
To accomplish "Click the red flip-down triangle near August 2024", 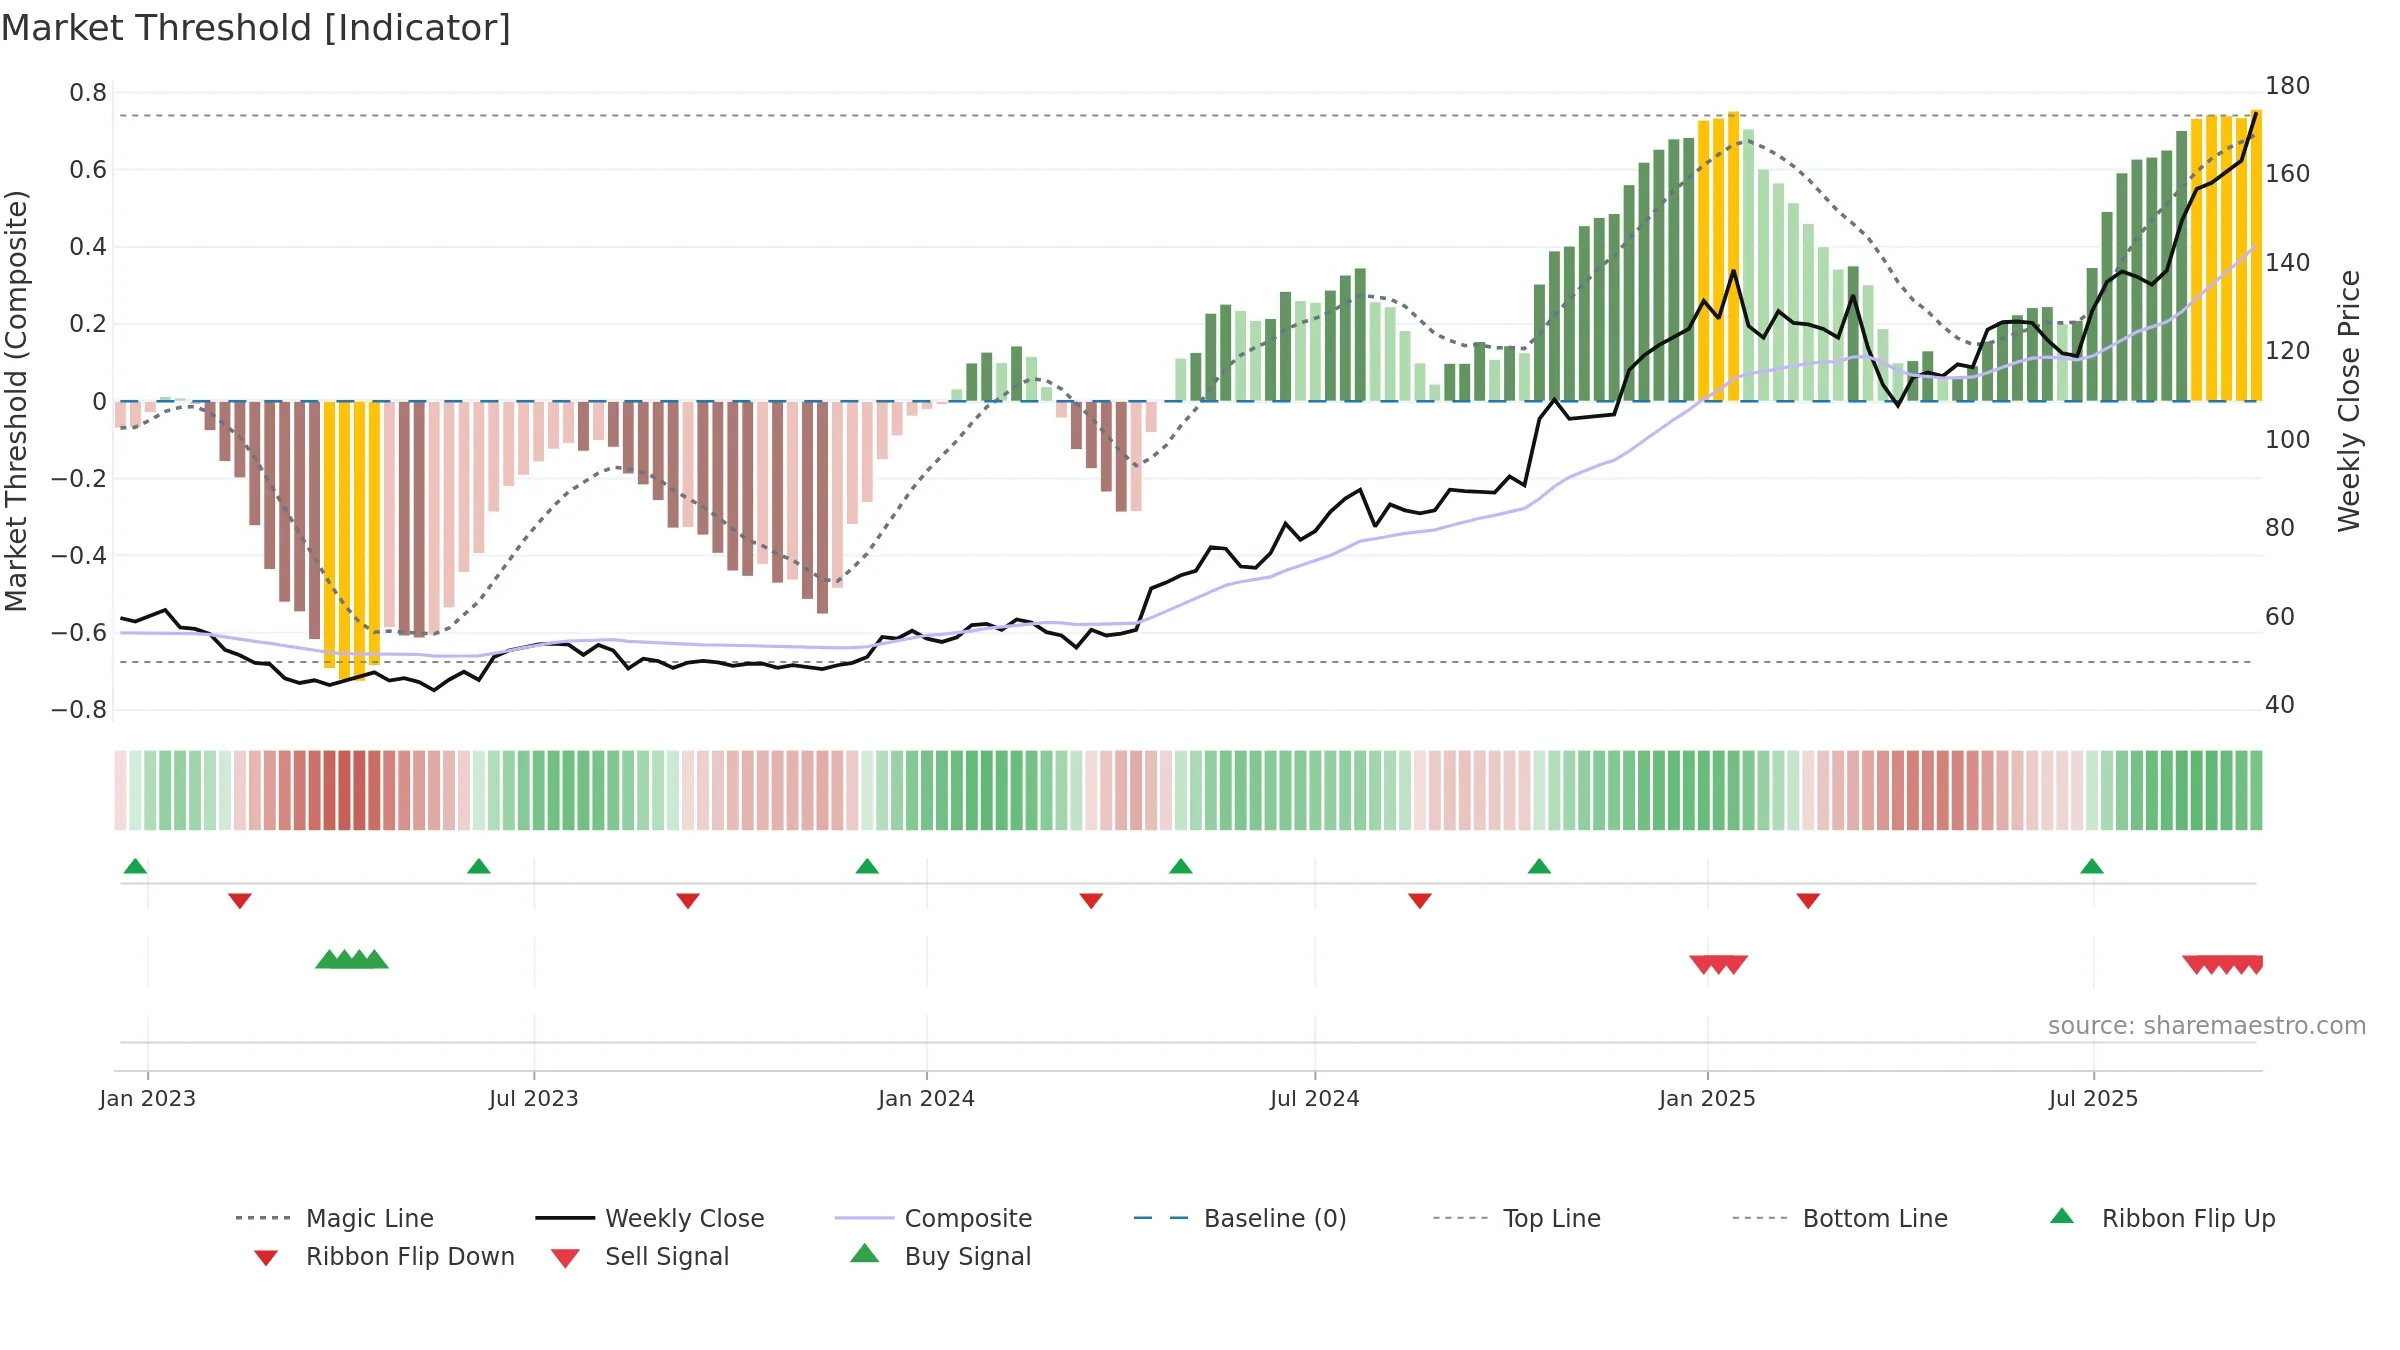I will 1420,901.
